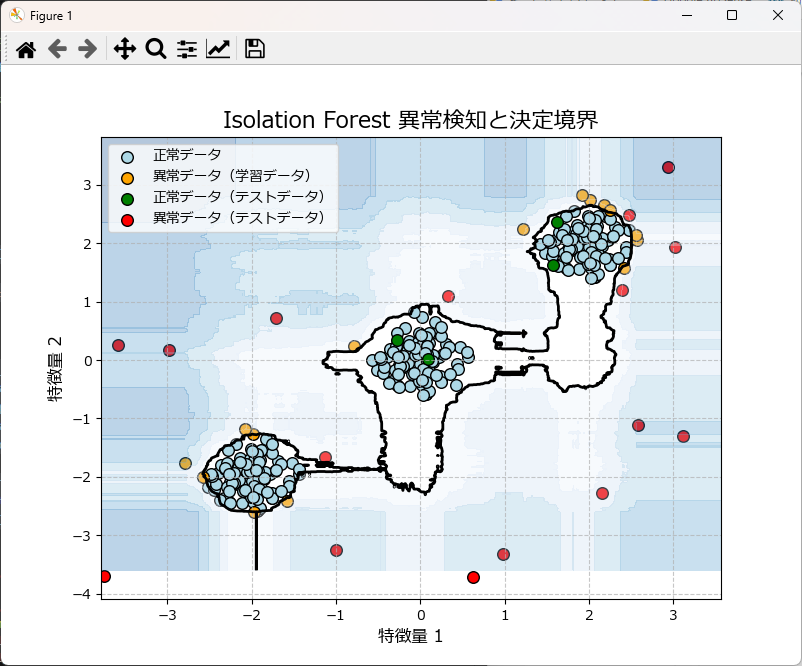Image resolution: width=802 pixels, height=666 pixels.
Task: Reset the plot view with the Home icon
Action: 27,48
